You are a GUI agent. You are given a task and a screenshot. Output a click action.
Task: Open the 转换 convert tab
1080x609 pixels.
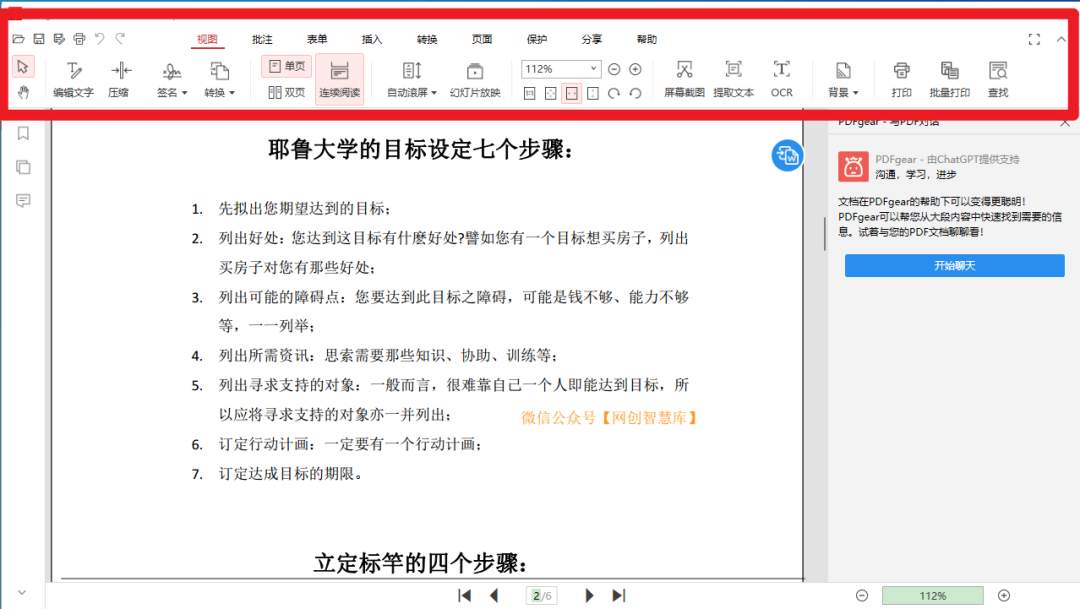pyautogui.click(x=427, y=39)
